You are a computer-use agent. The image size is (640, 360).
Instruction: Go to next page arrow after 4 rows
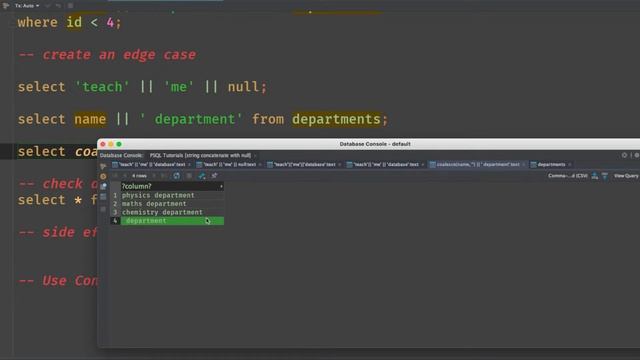click(154, 176)
